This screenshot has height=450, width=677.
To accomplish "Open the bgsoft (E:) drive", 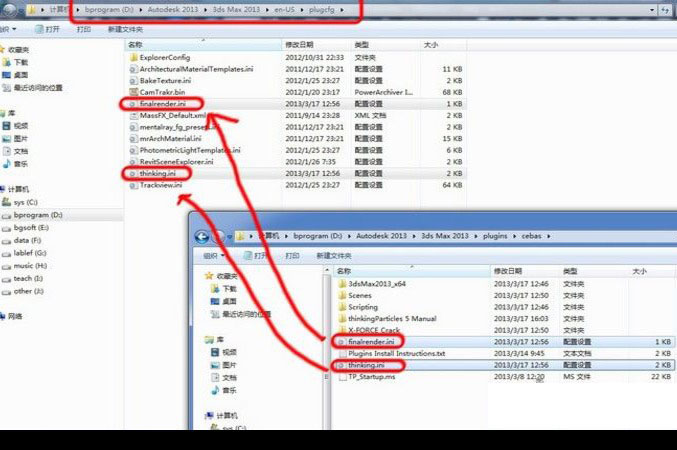I will coord(25,228).
